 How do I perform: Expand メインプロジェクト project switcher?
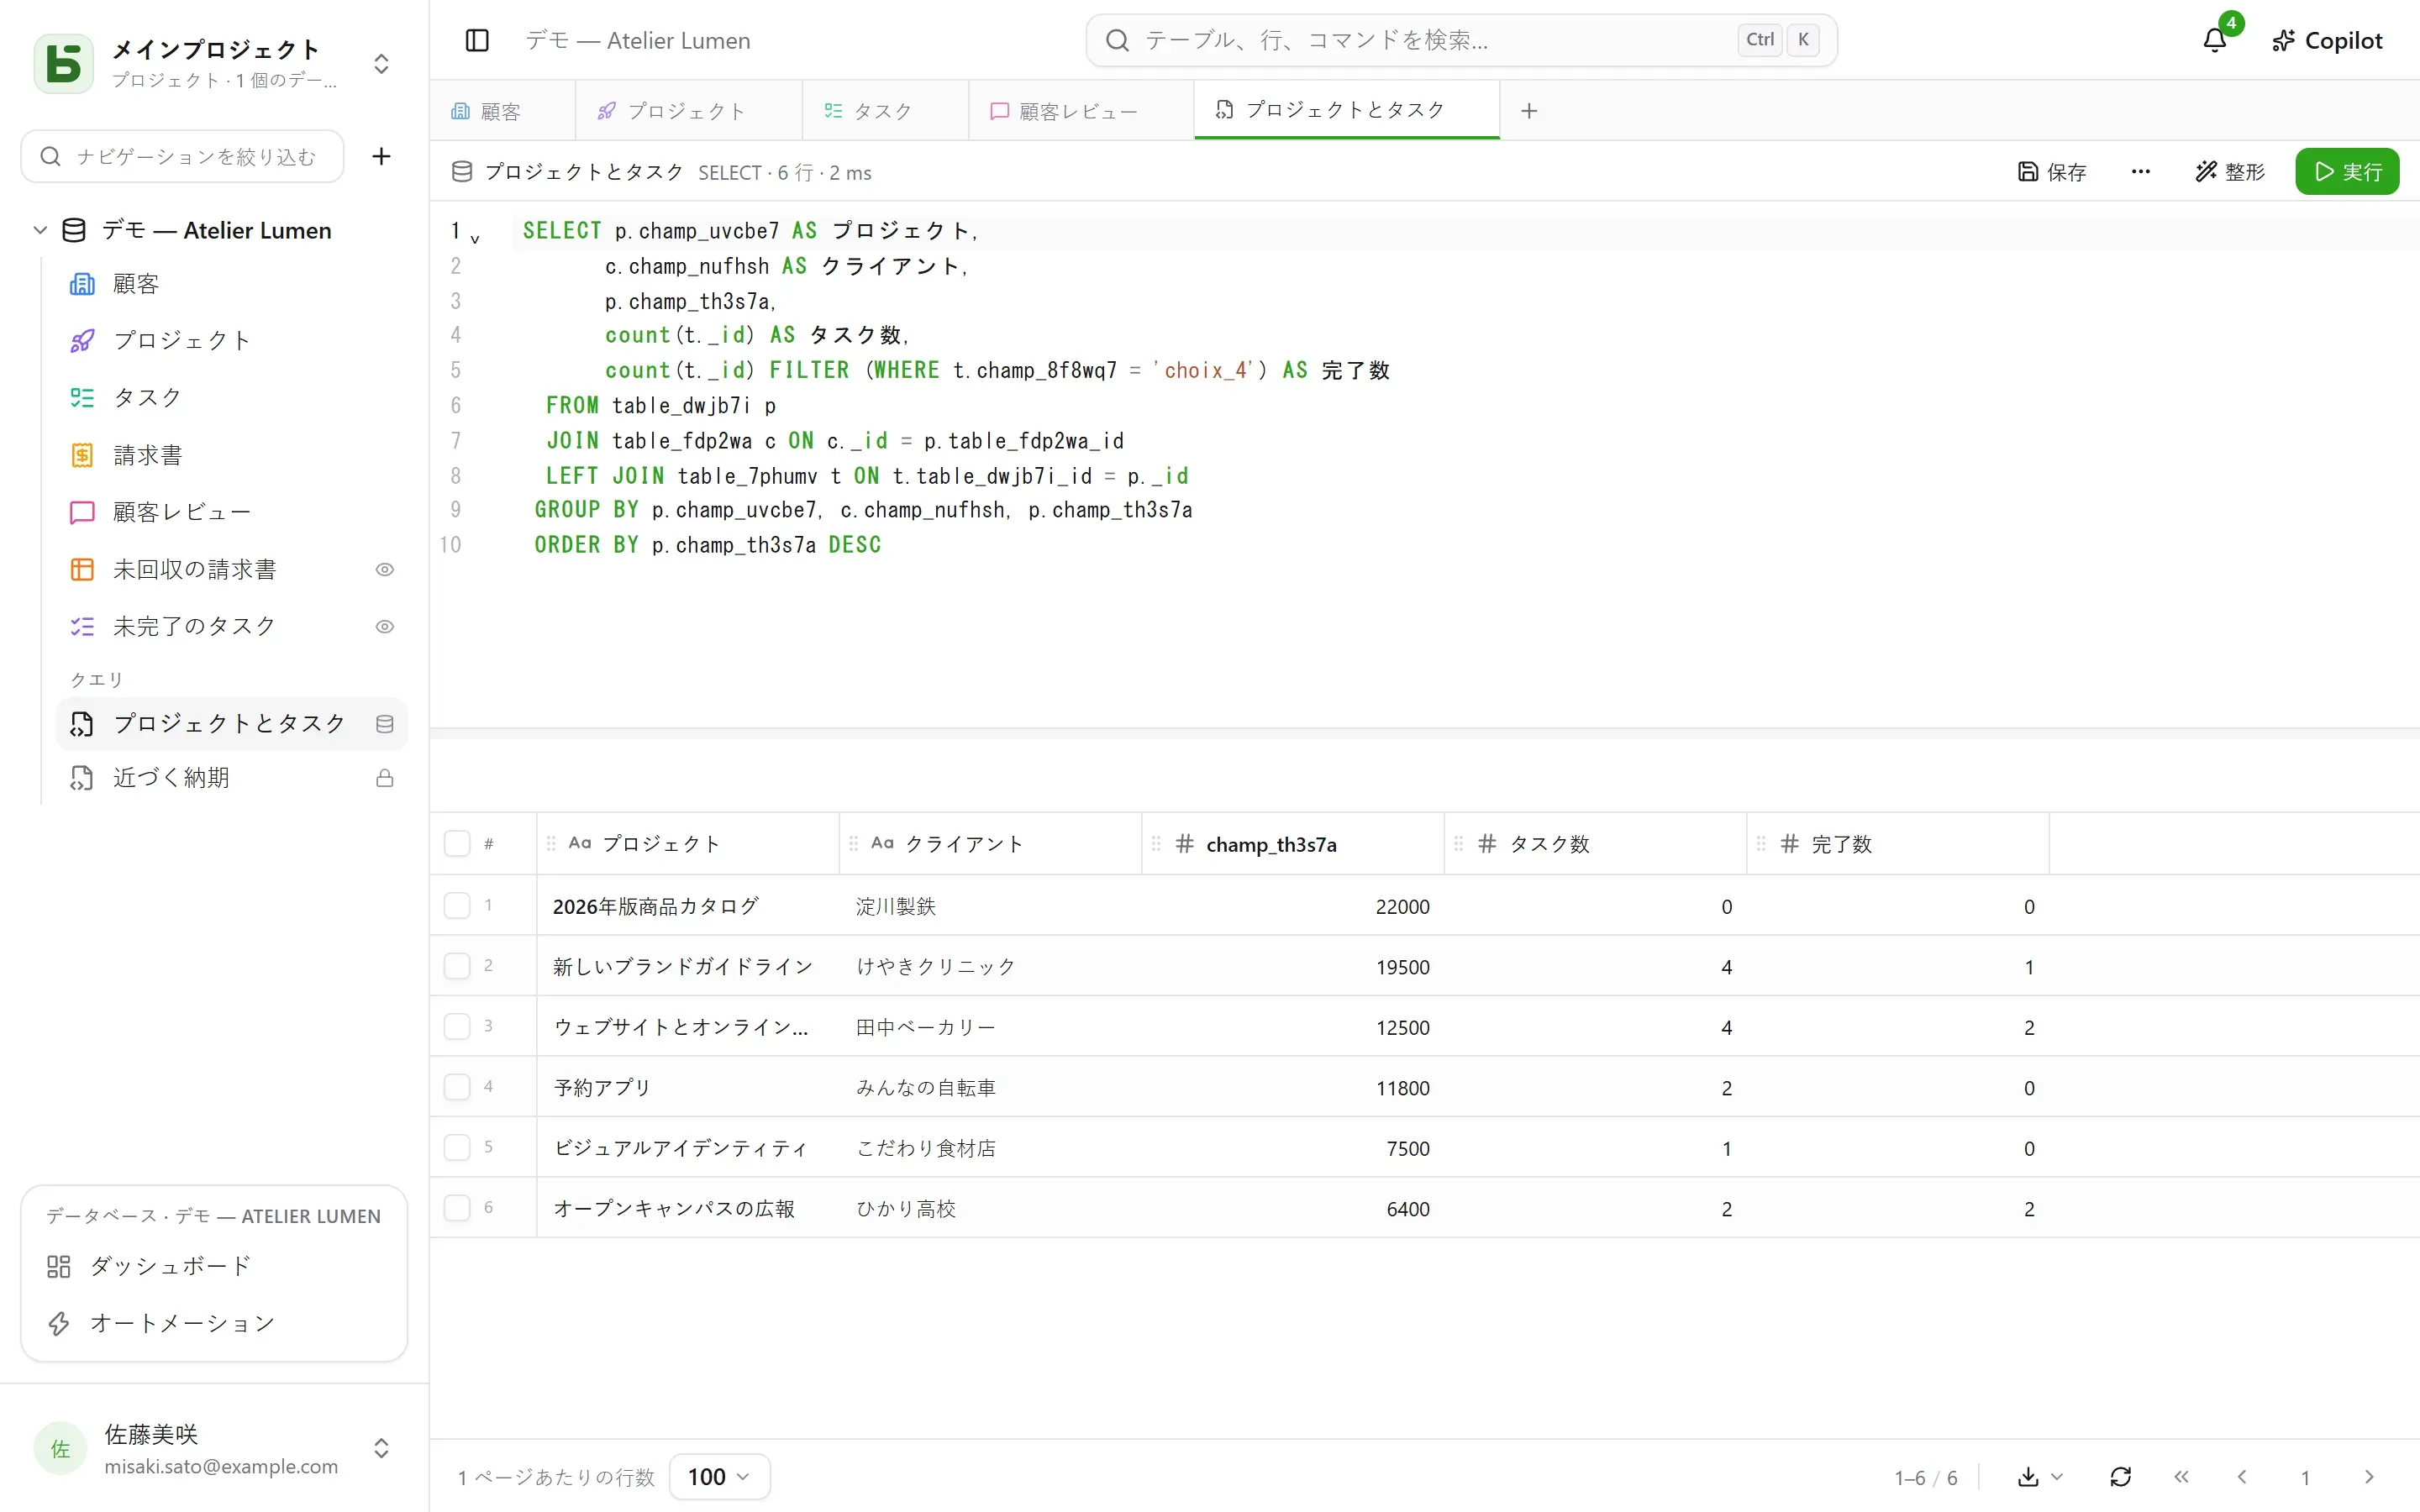tap(381, 64)
